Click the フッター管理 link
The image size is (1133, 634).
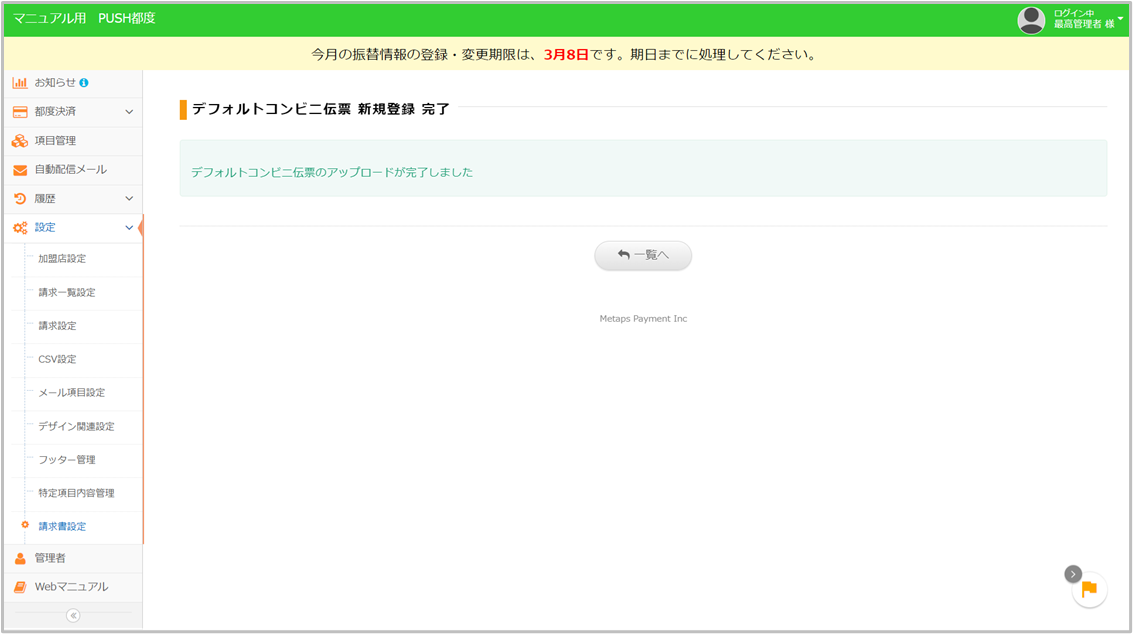coord(67,460)
